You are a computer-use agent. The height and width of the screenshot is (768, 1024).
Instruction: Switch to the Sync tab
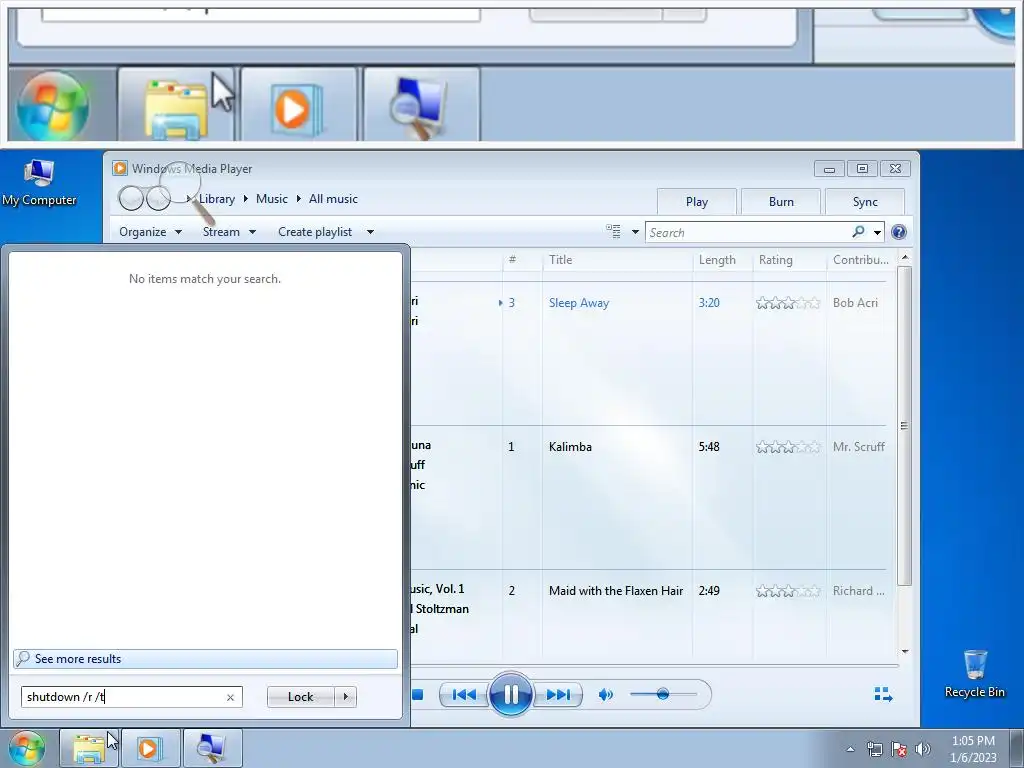(865, 202)
